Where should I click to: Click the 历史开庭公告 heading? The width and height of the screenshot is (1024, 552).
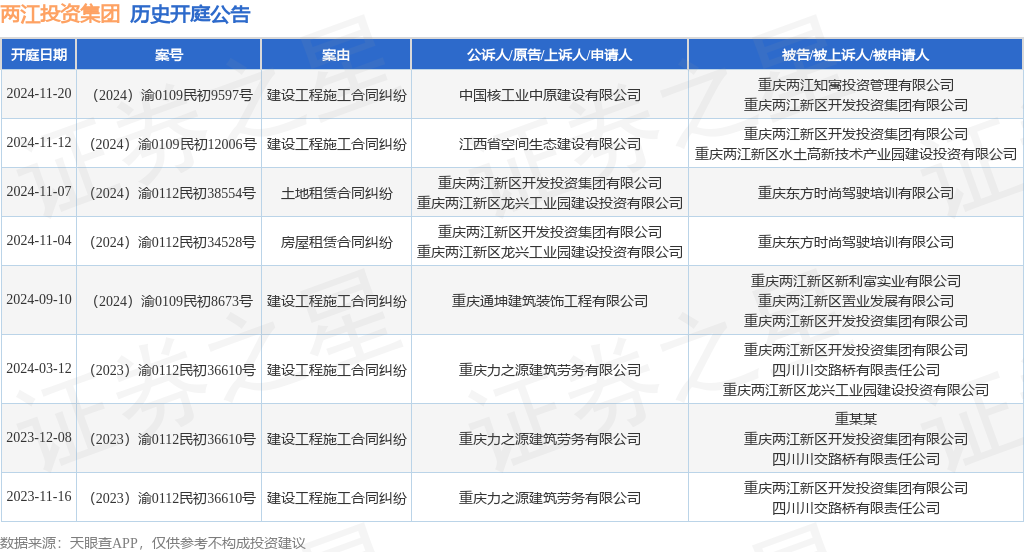pyautogui.click(x=190, y=14)
